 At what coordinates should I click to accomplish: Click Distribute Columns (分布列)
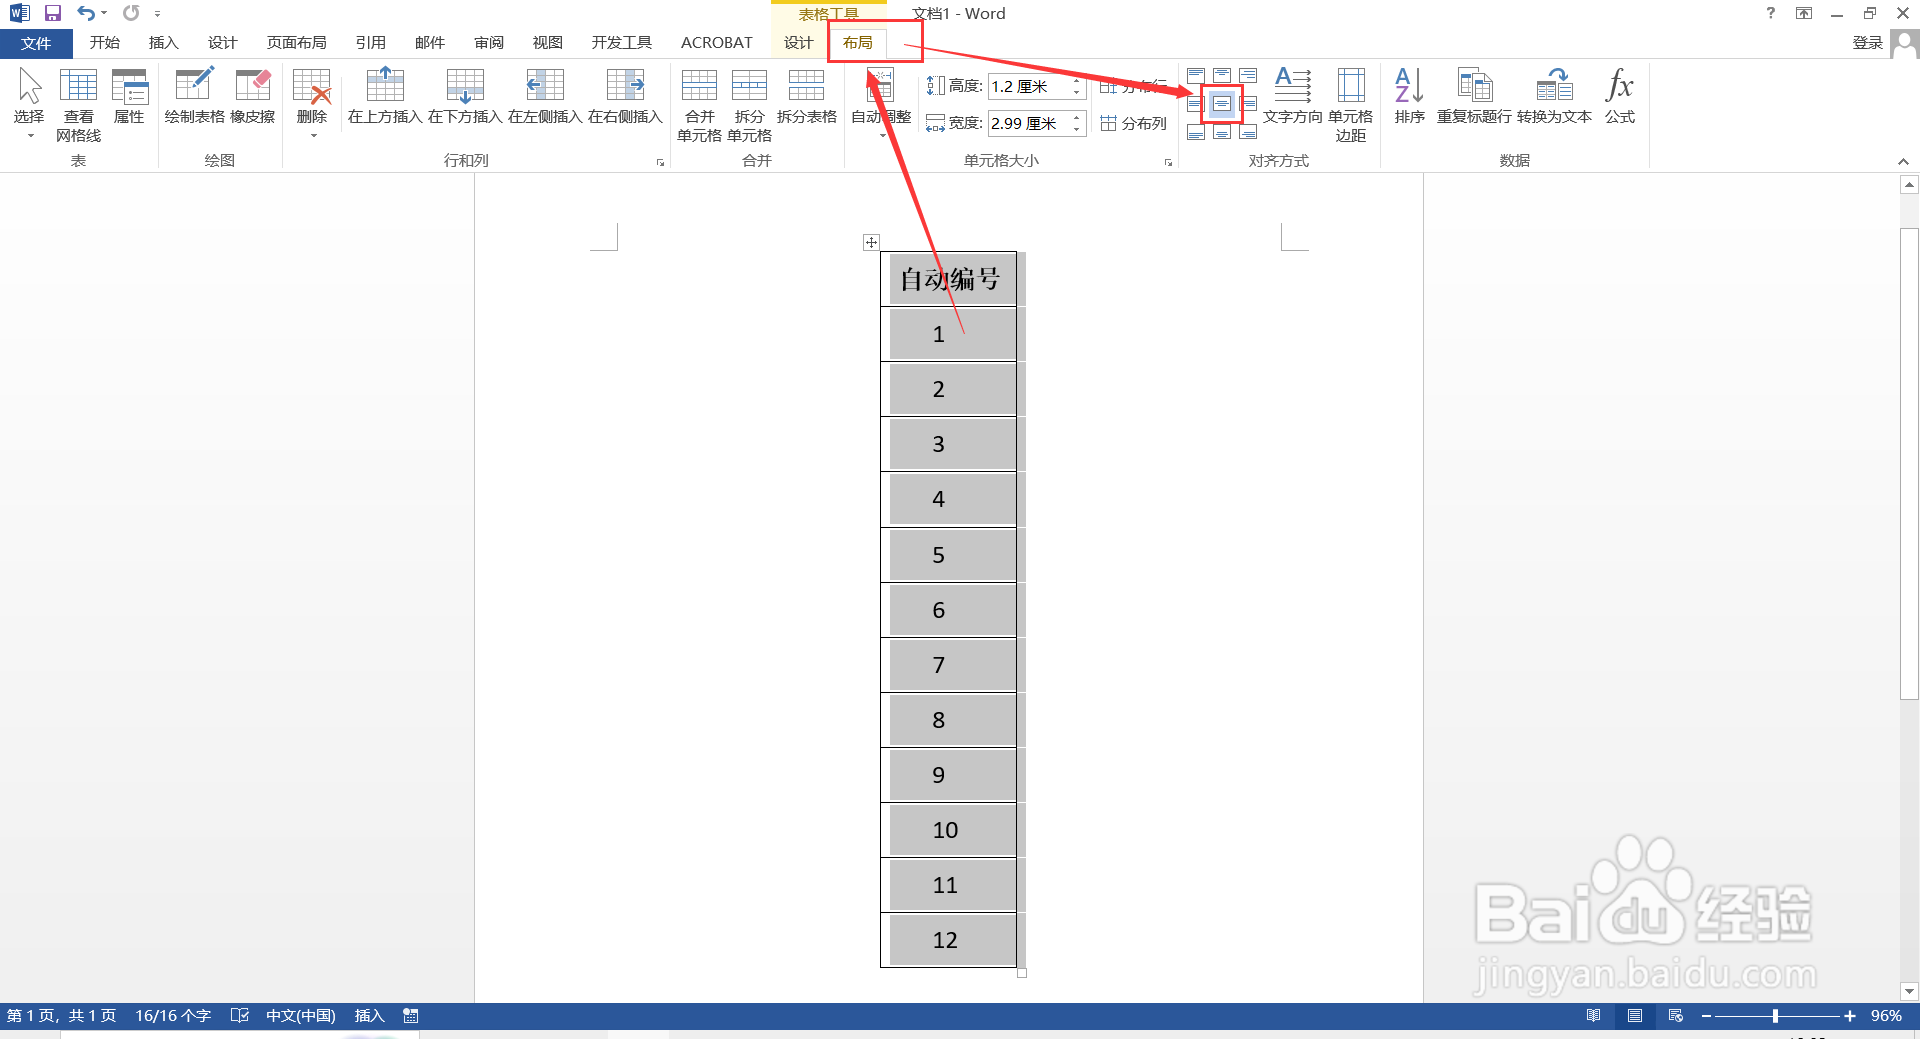pos(1134,123)
